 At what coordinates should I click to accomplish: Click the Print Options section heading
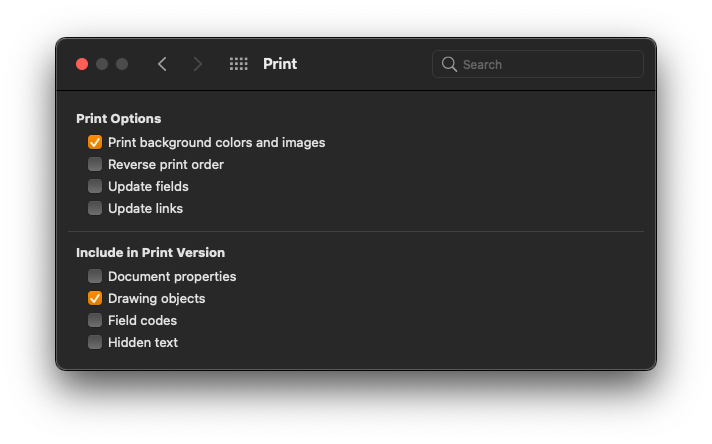click(x=119, y=118)
